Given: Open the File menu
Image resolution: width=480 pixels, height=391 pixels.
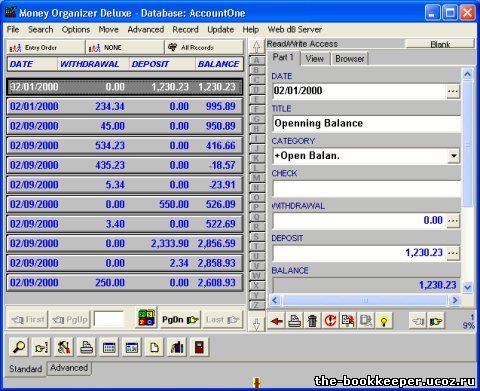Looking at the screenshot, I should pos(13,29).
